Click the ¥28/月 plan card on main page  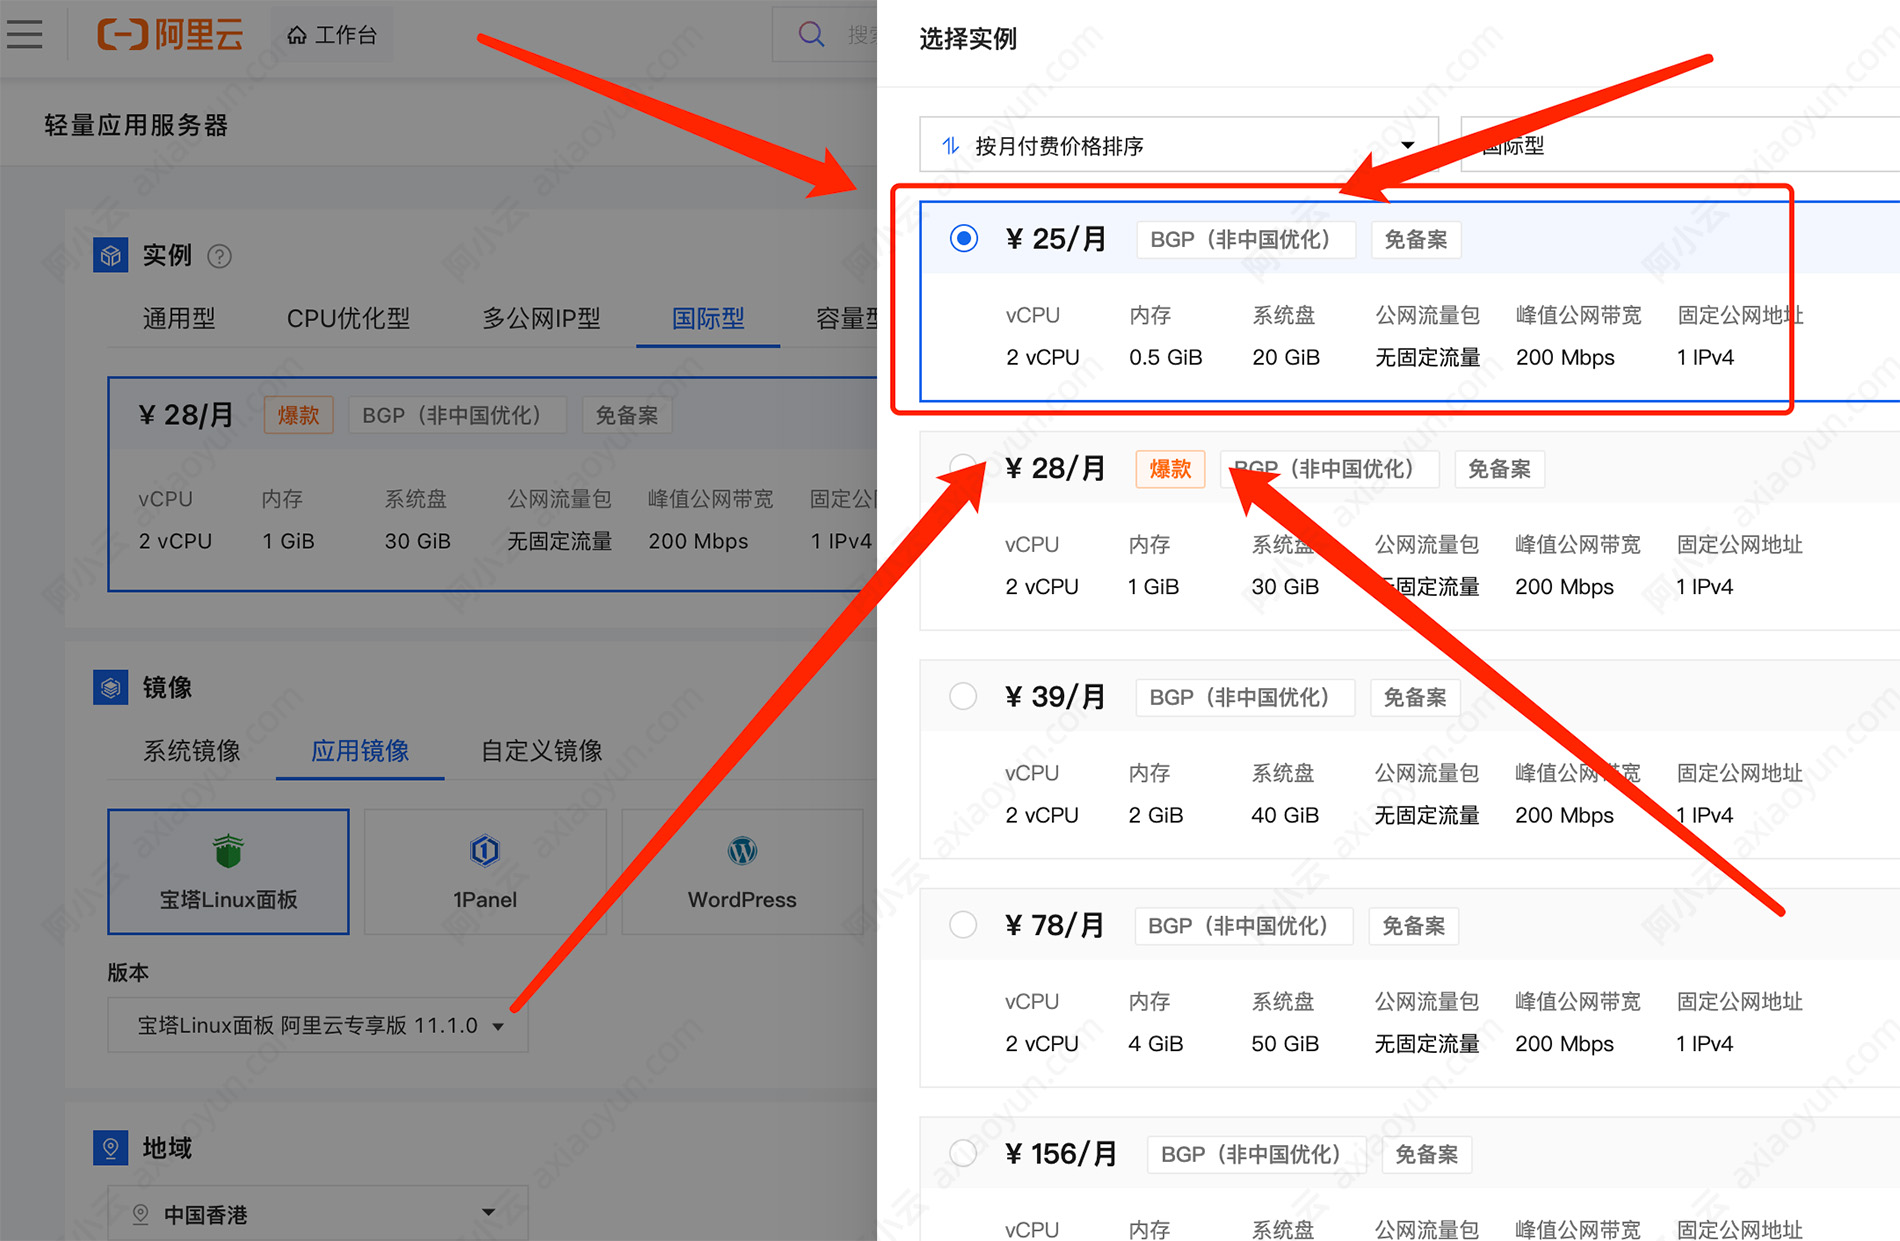tap(493, 484)
